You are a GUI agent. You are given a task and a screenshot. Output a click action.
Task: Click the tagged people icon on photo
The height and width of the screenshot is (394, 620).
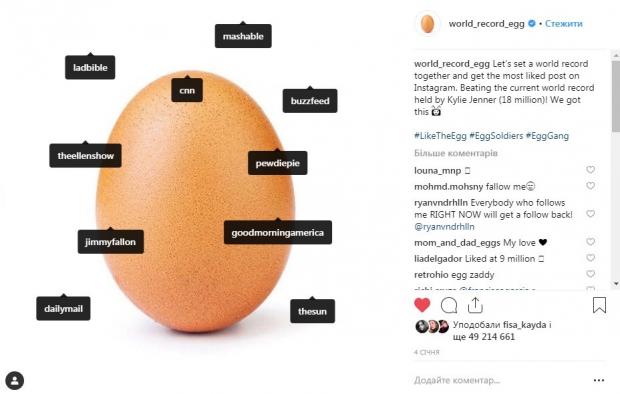(x=15, y=381)
